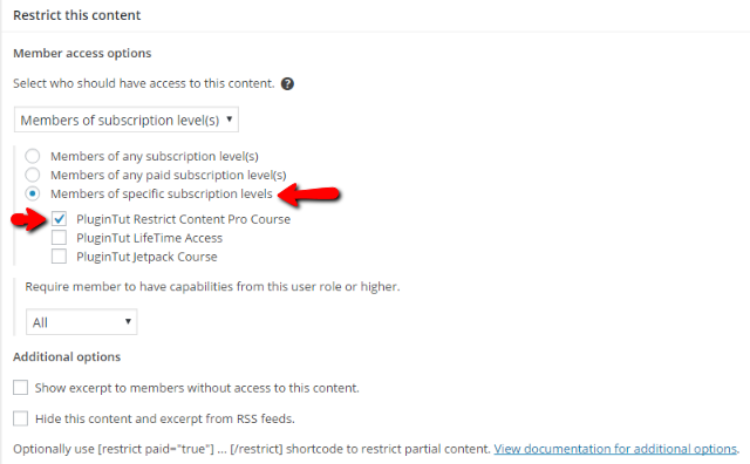This screenshot has width=750, height=464.
Task: Choose Members of any paid subscription level(s) radio
Action: coord(33,175)
